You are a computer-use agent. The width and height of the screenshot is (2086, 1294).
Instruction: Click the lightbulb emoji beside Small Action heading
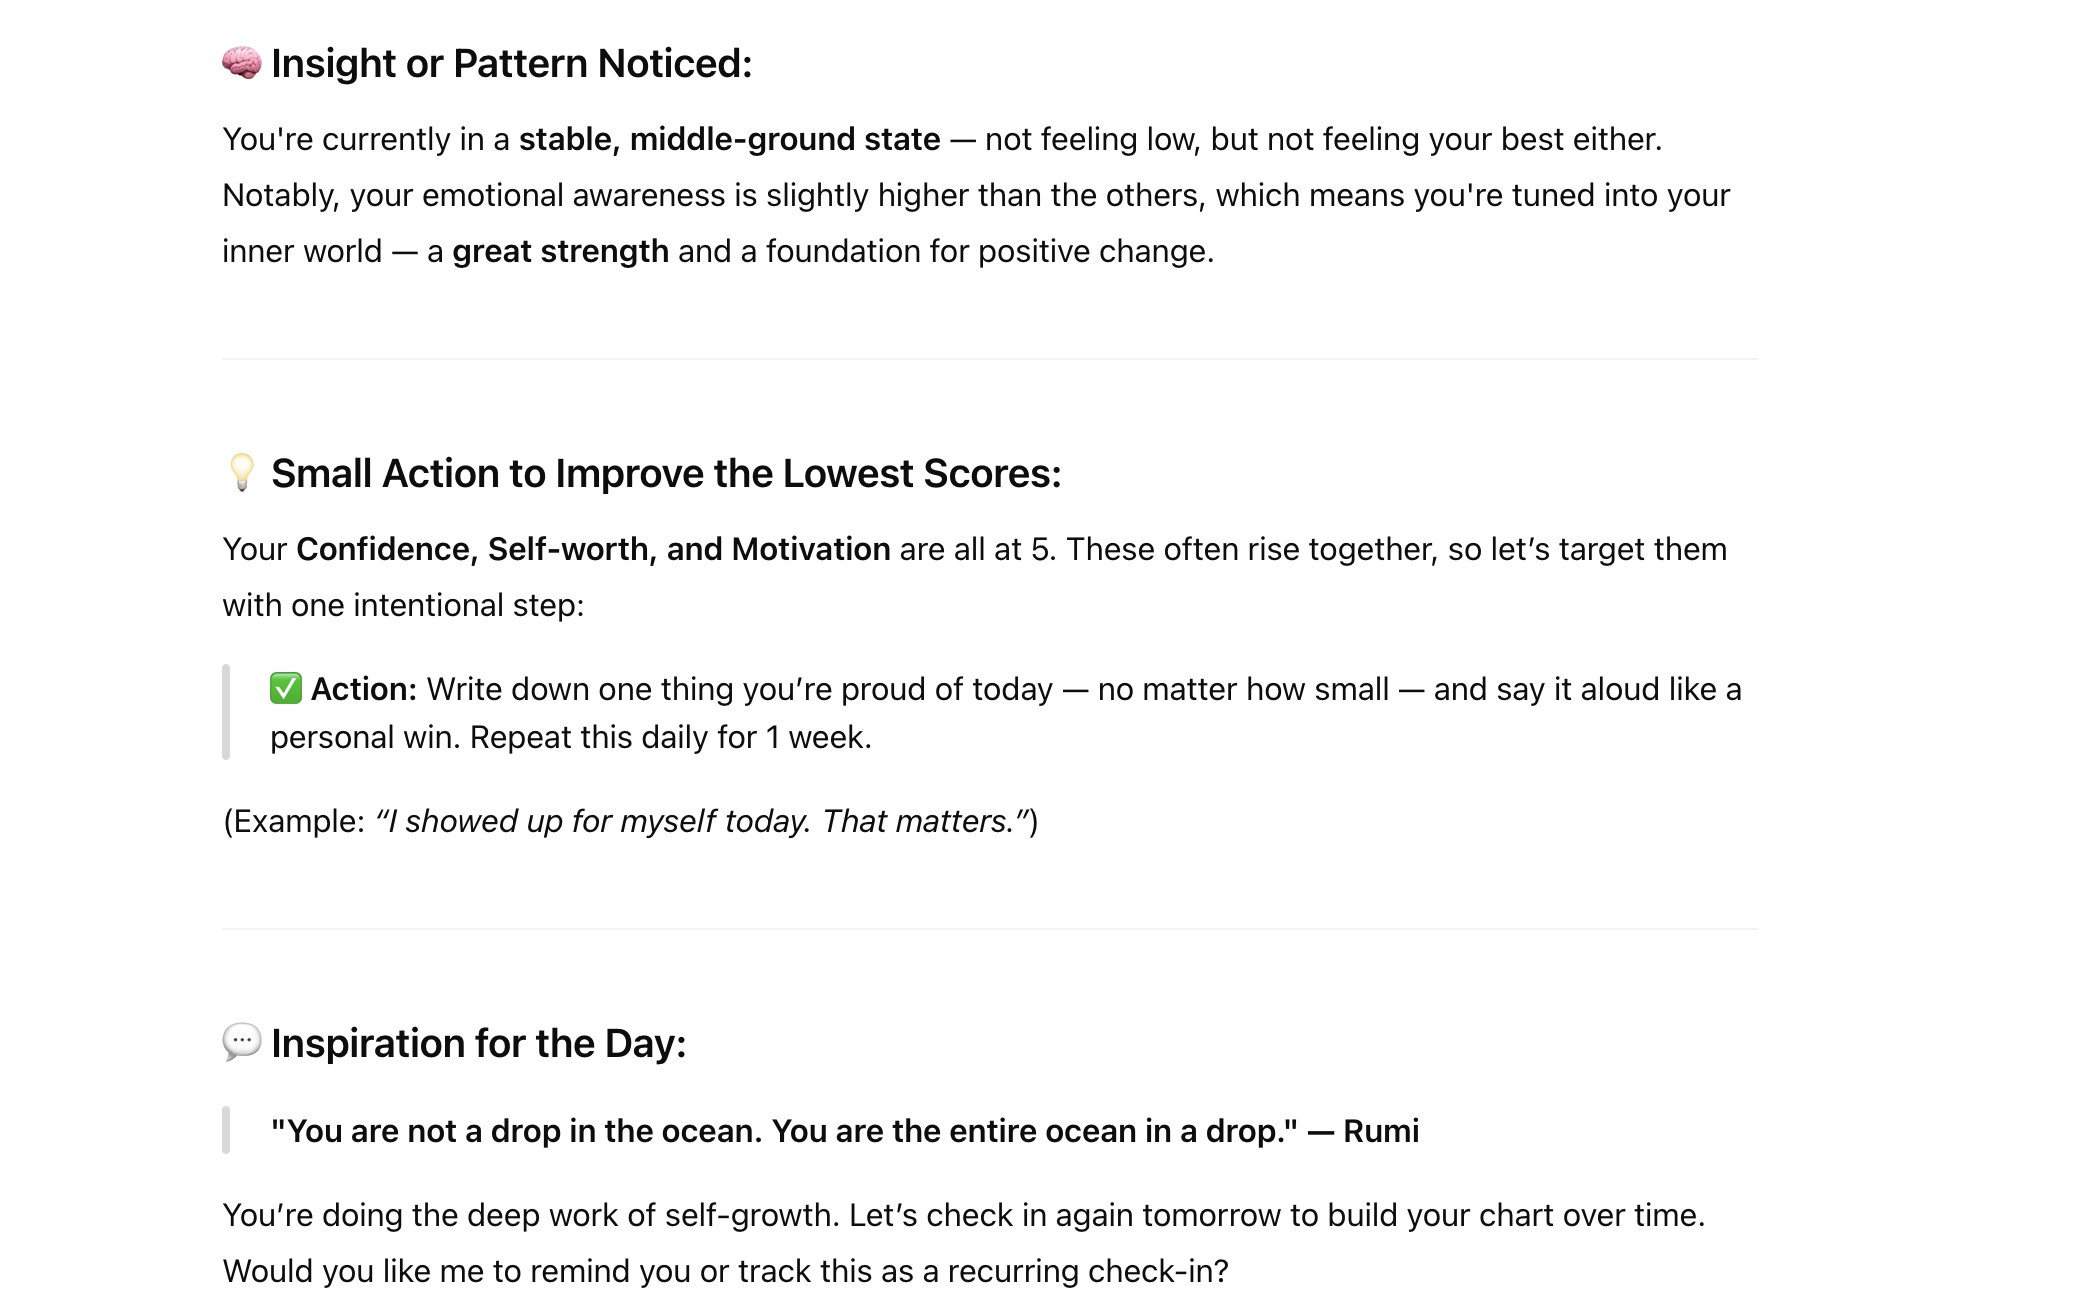(x=241, y=473)
